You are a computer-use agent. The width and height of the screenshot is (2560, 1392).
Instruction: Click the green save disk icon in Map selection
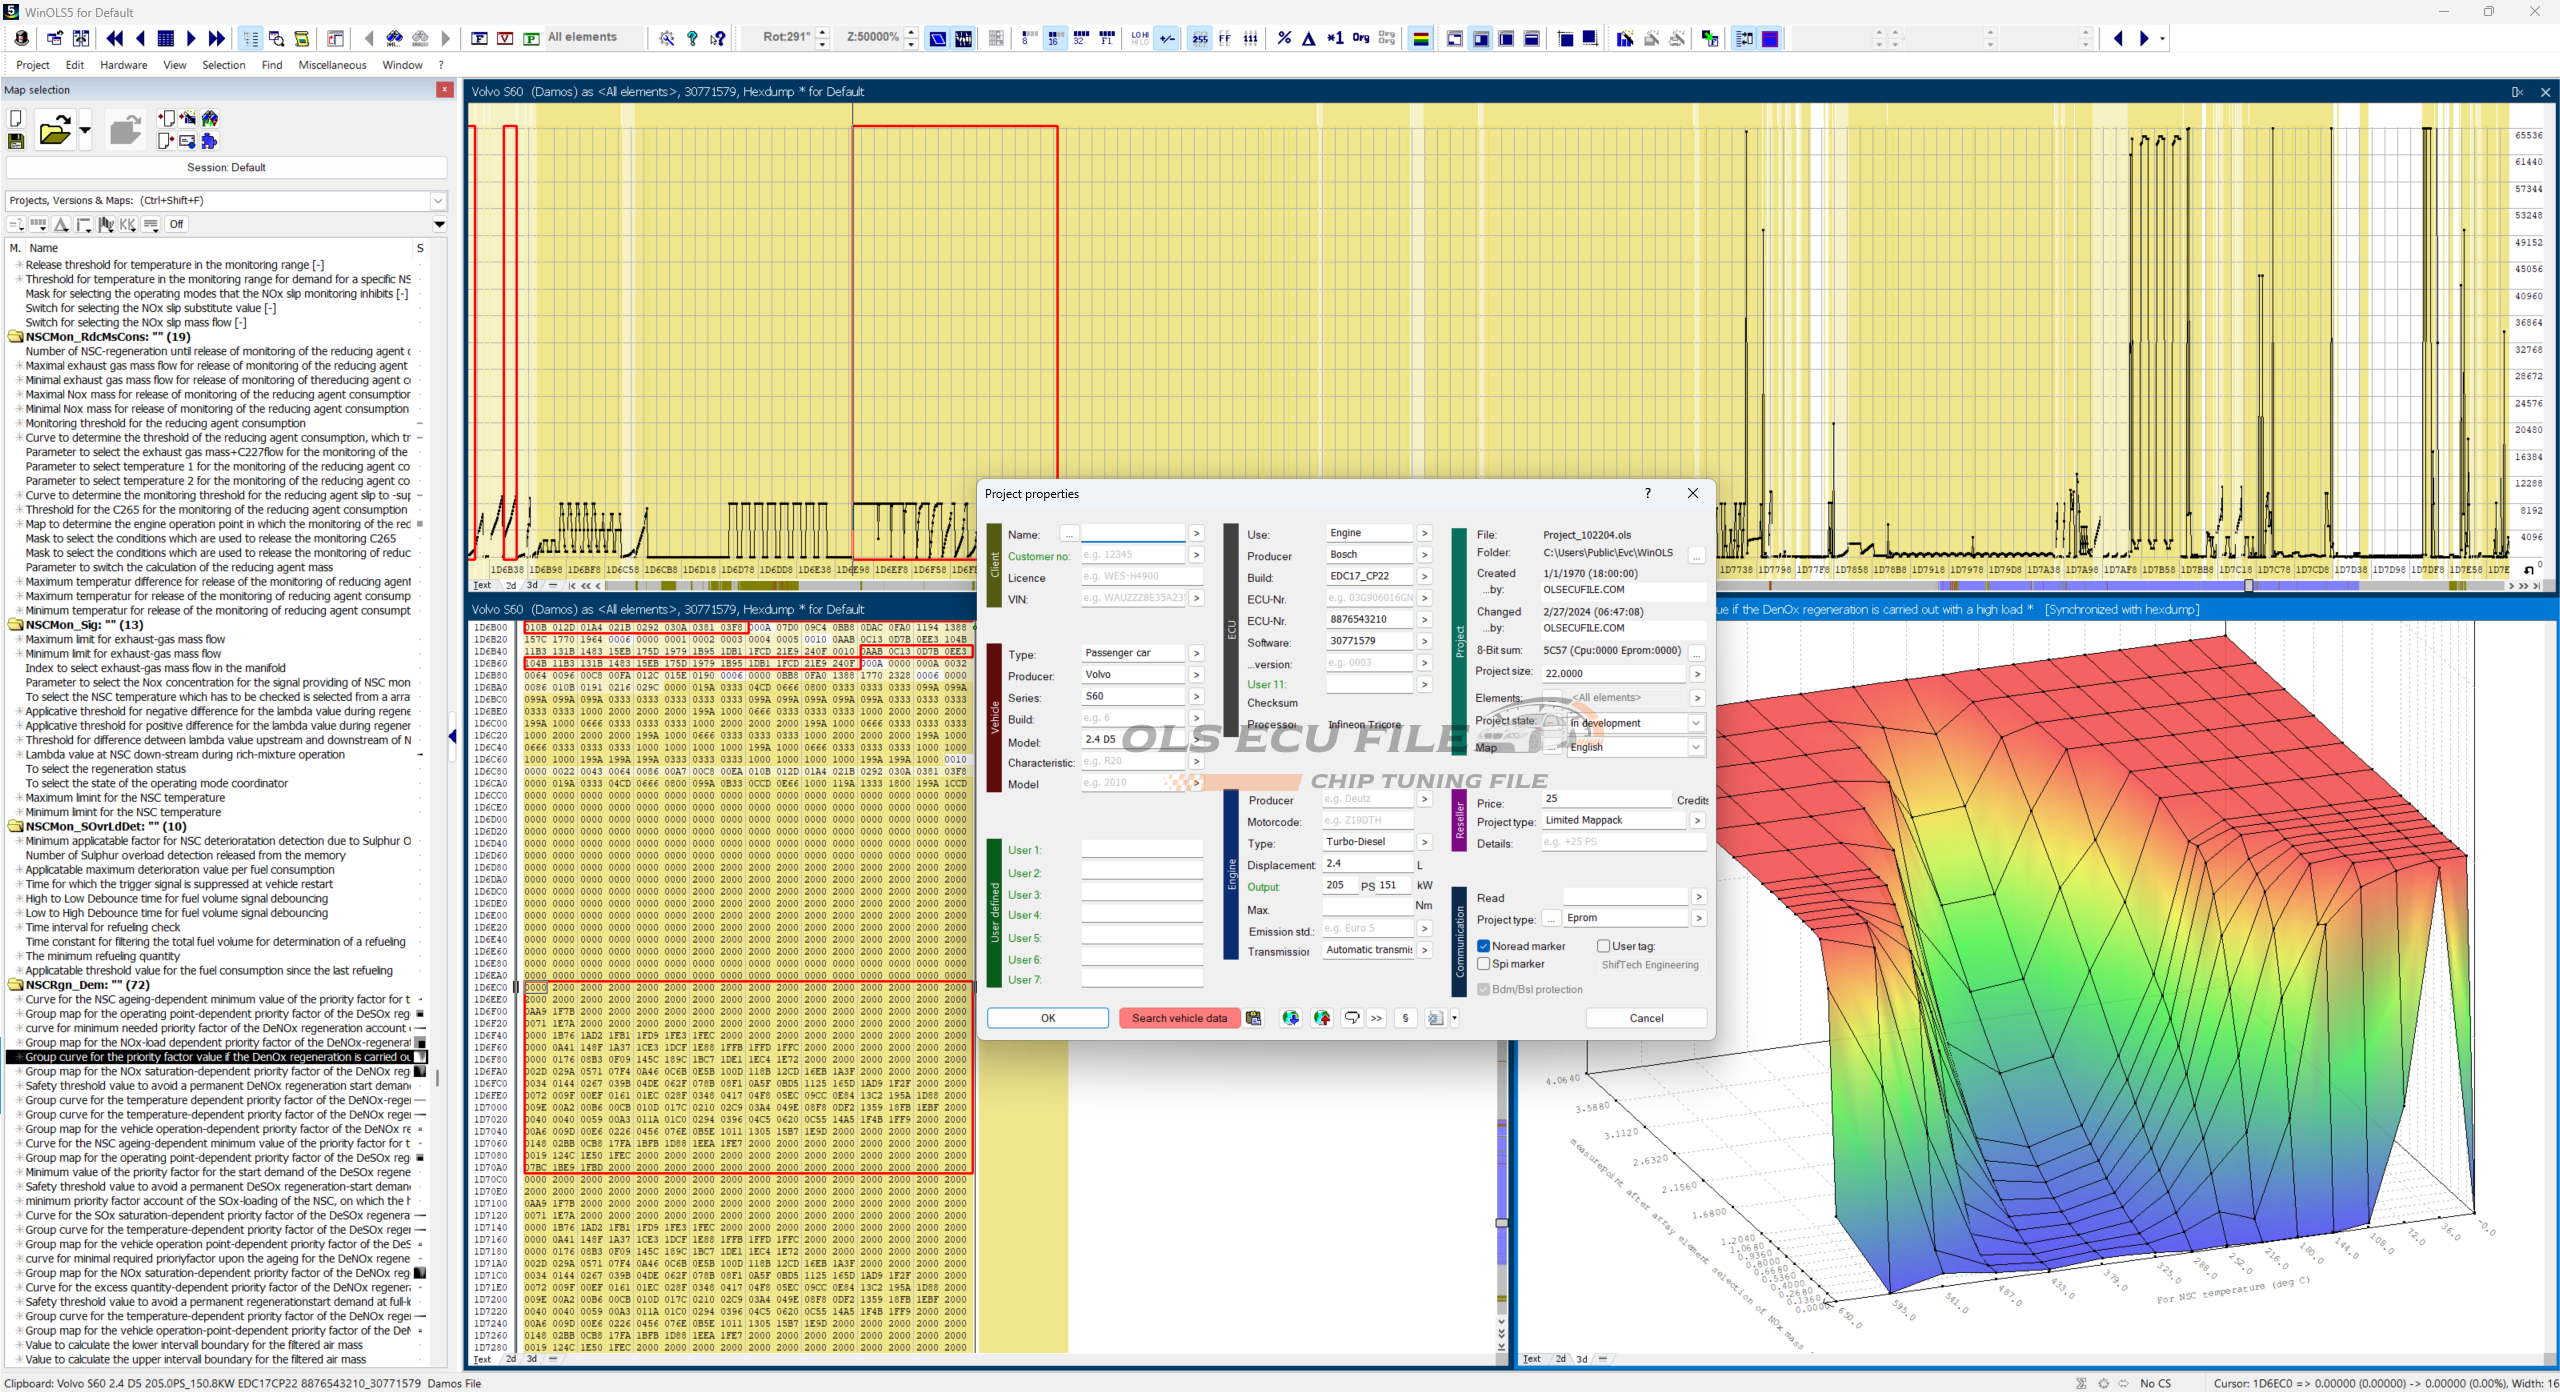[16, 142]
